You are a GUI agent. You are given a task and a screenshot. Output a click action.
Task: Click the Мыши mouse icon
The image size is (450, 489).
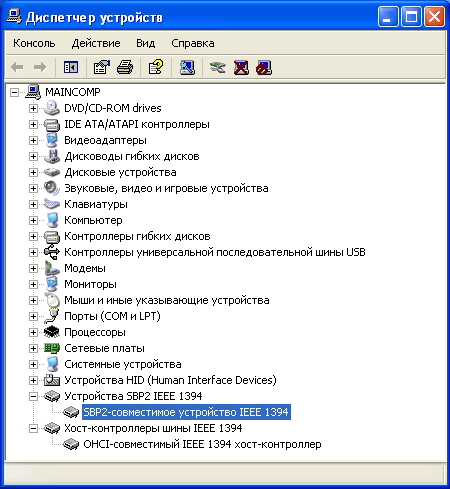point(52,300)
